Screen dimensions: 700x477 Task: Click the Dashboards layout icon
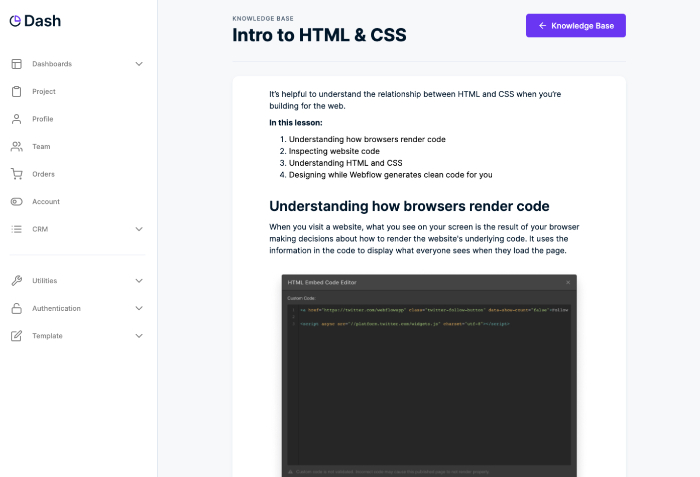click(x=17, y=64)
